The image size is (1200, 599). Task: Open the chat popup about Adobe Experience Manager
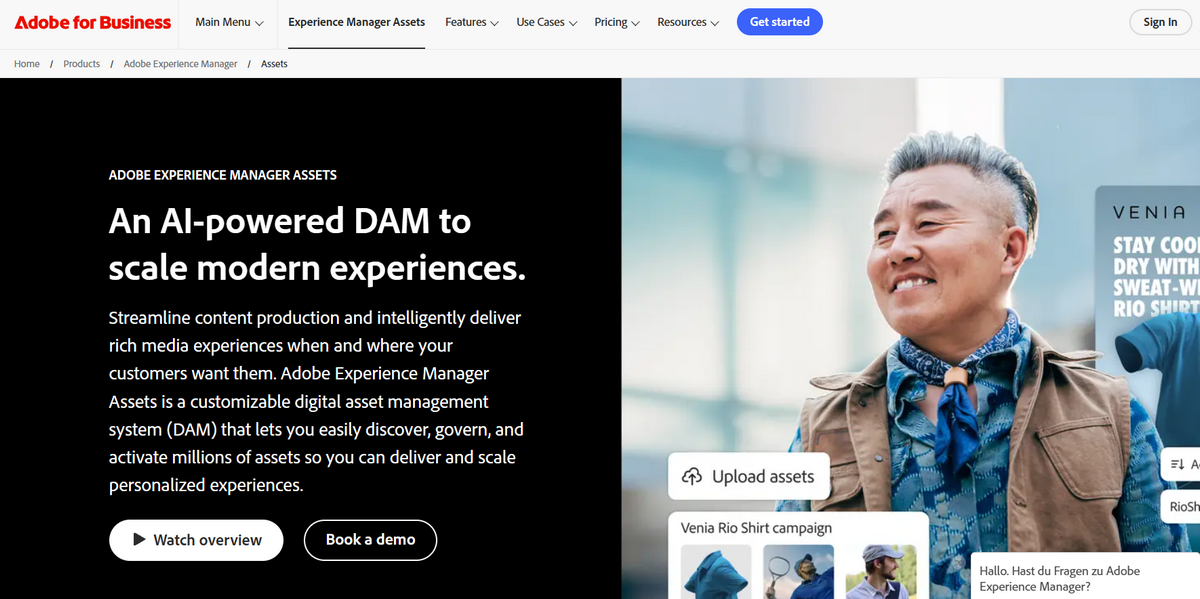[1085, 578]
